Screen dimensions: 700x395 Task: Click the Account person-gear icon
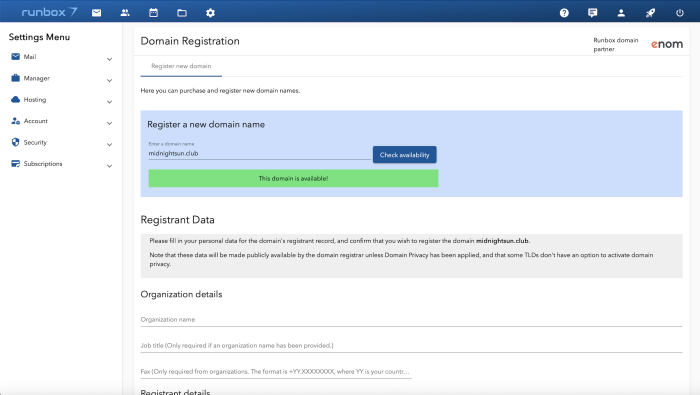(x=16, y=121)
